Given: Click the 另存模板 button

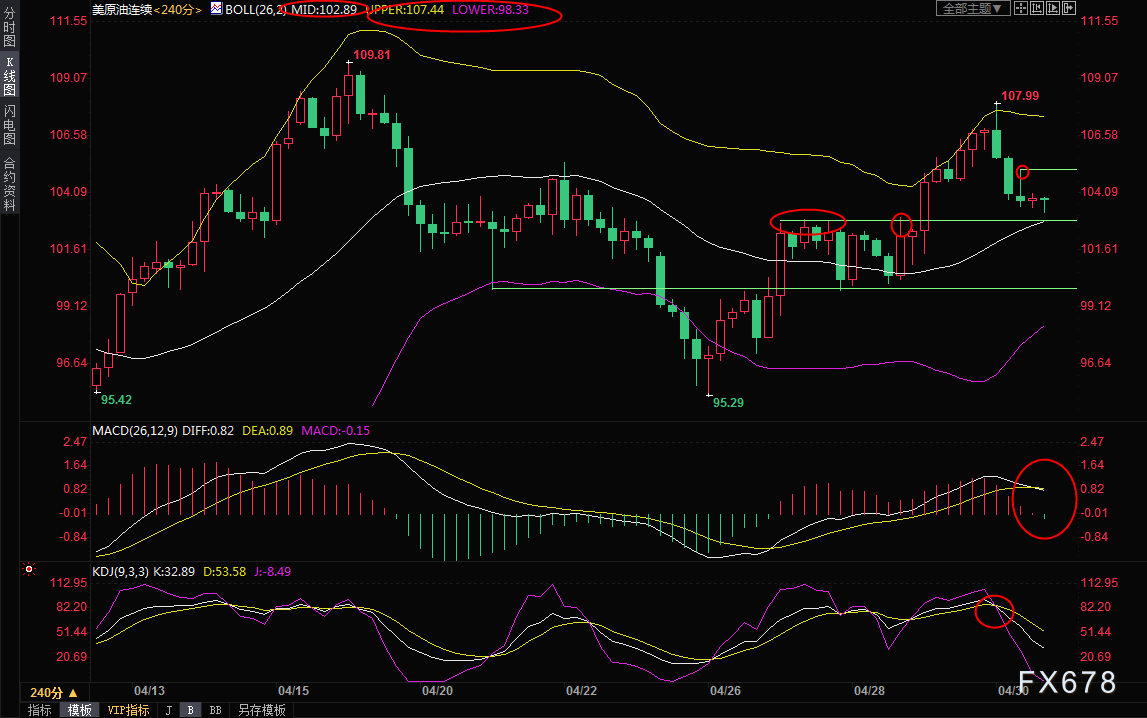Looking at the screenshot, I should pyautogui.click(x=261, y=710).
